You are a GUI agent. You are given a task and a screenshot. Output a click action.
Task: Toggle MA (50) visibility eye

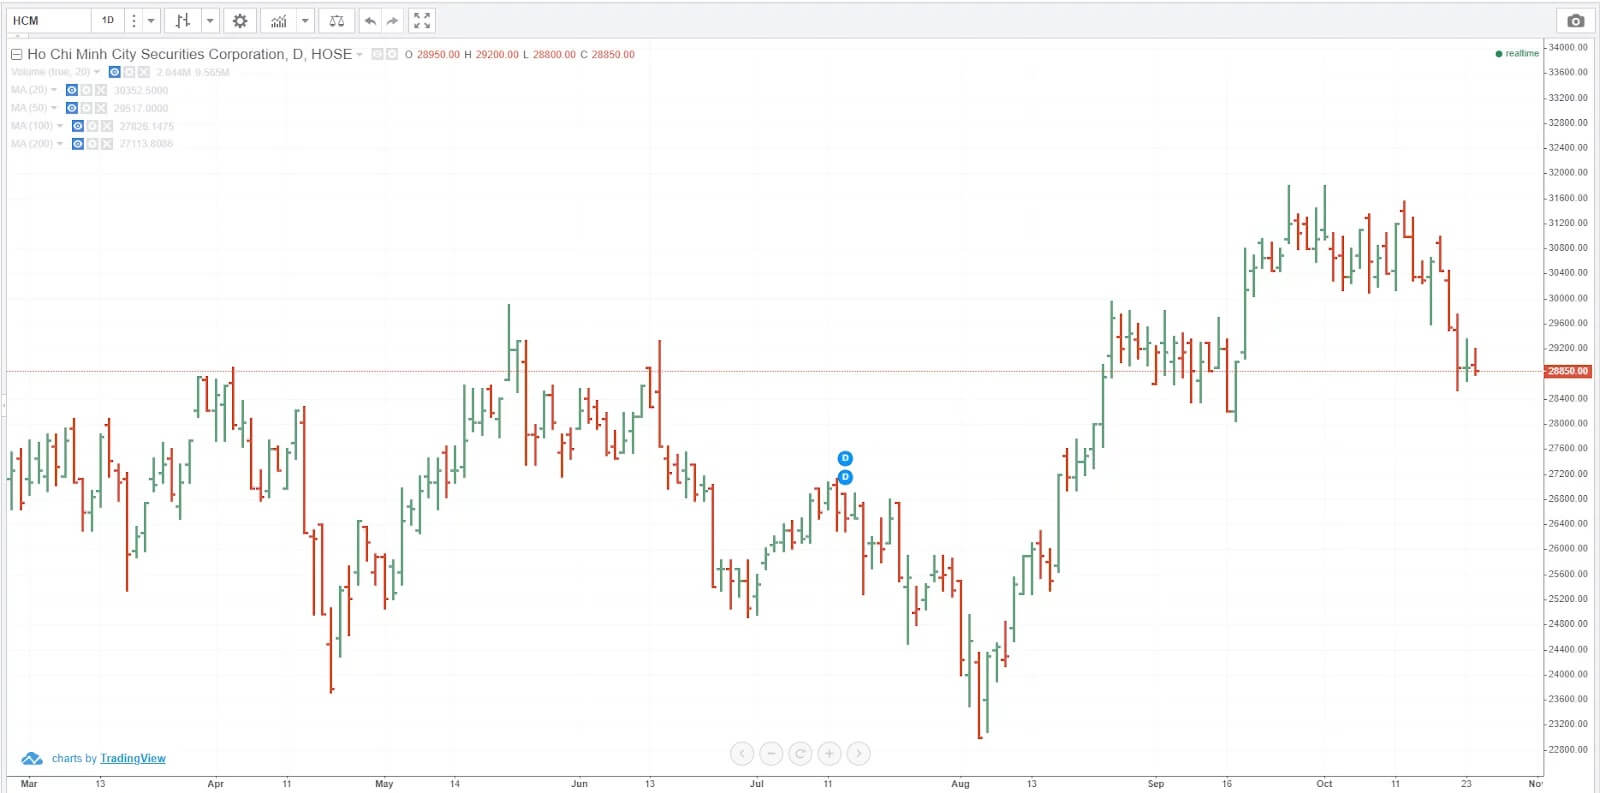tap(72, 108)
